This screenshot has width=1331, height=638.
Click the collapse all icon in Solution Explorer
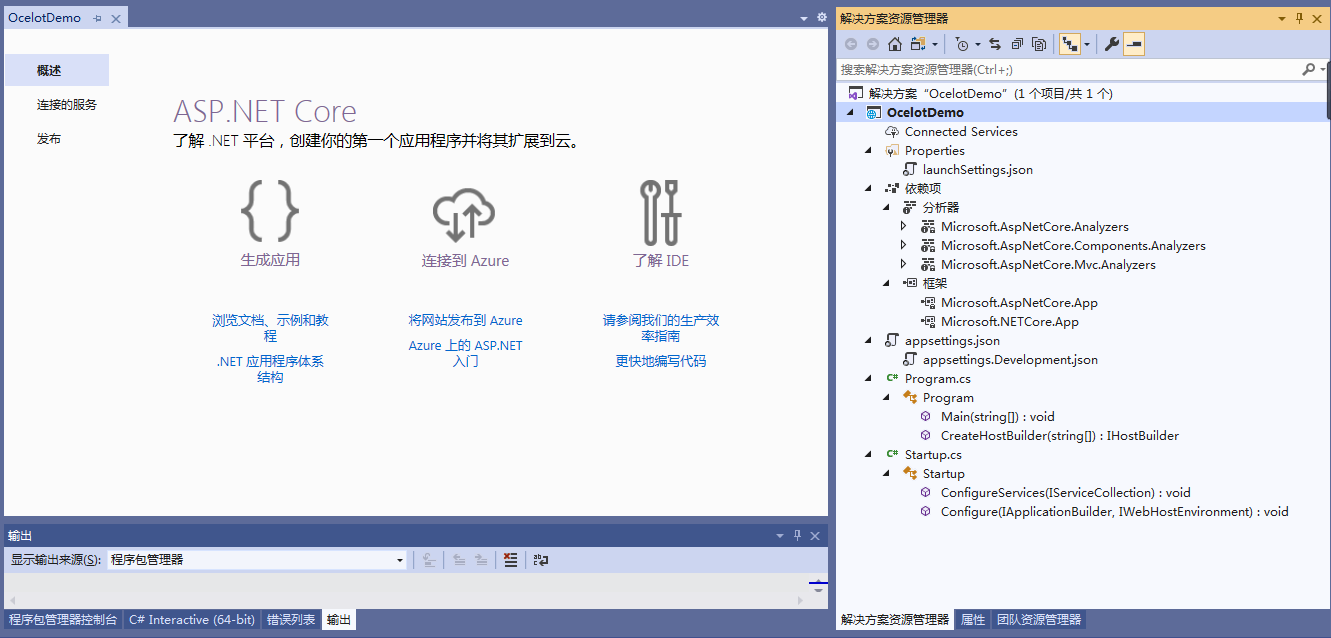point(1017,44)
